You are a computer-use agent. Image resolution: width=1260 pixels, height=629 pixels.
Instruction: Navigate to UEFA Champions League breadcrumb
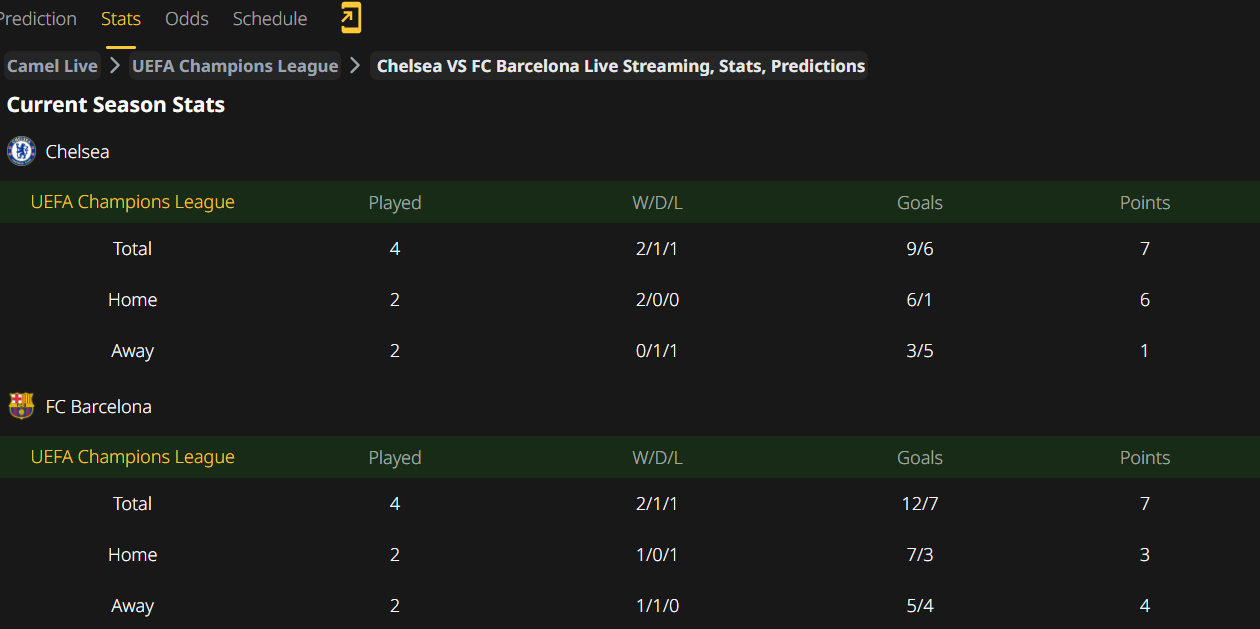coord(235,66)
